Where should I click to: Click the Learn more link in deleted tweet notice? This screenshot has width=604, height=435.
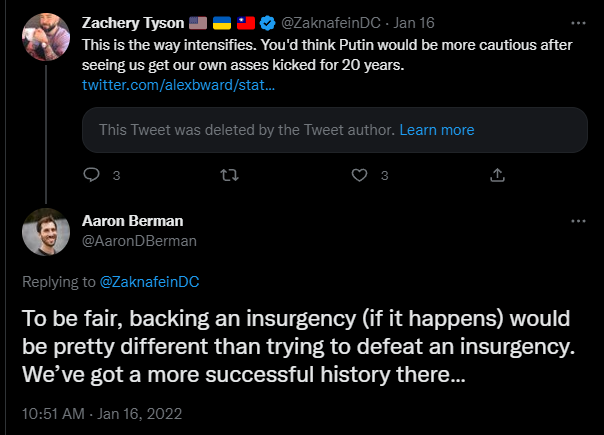point(436,130)
